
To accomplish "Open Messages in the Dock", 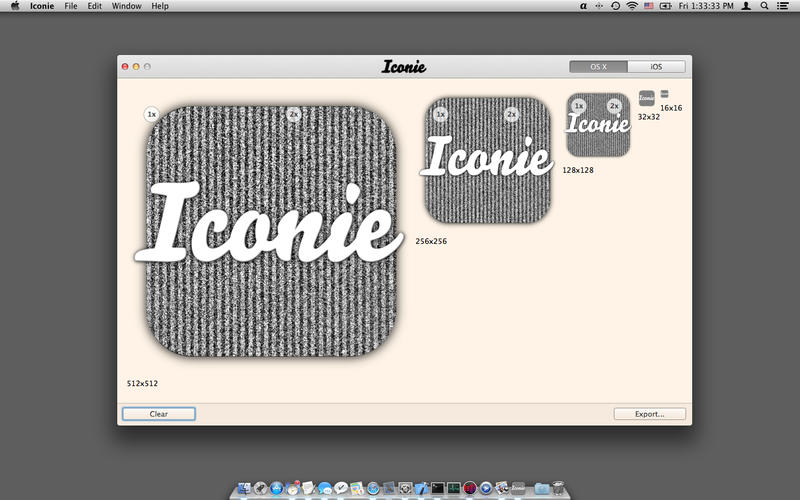I will click(324, 488).
